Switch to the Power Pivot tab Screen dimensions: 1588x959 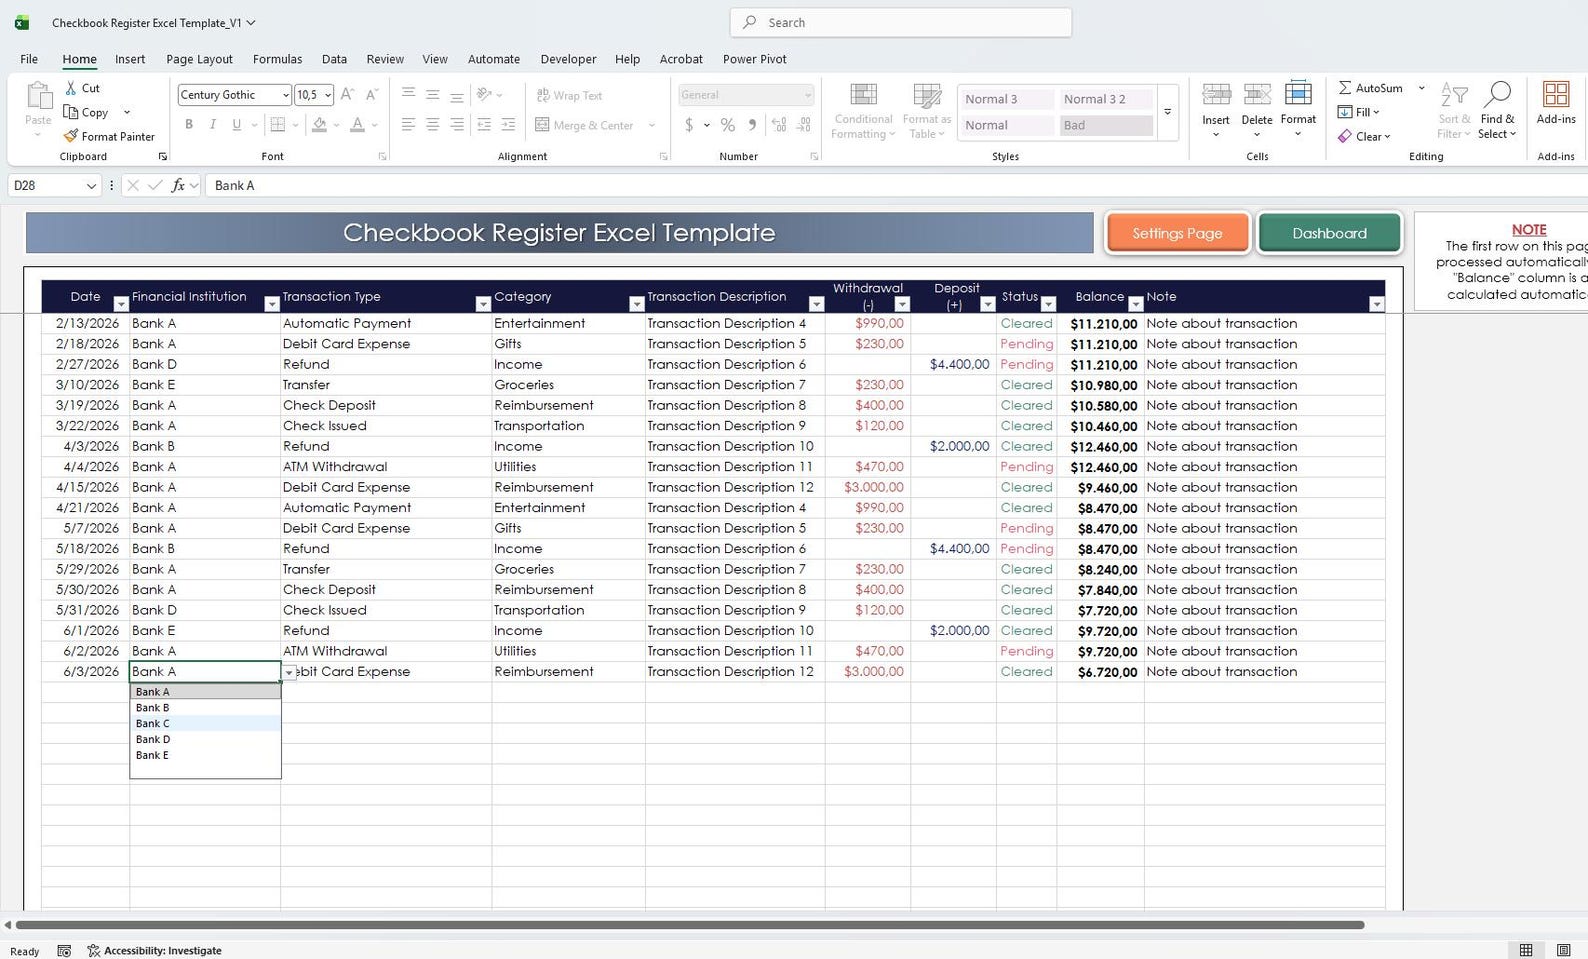pyautogui.click(x=754, y=59)
